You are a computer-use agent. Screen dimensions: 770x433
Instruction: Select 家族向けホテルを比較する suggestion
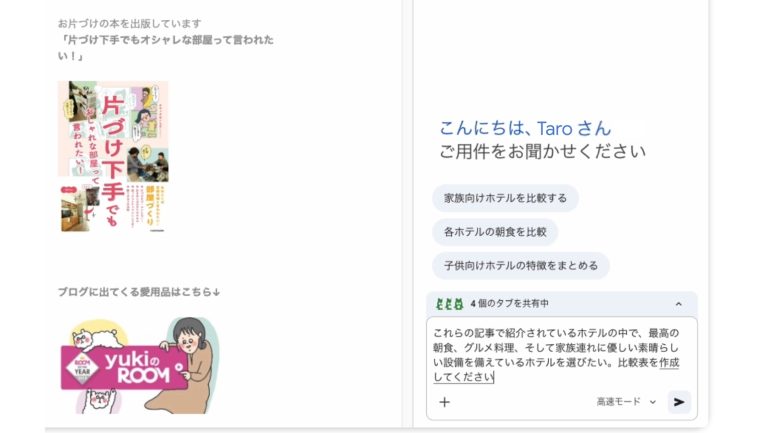click(505, 198)
